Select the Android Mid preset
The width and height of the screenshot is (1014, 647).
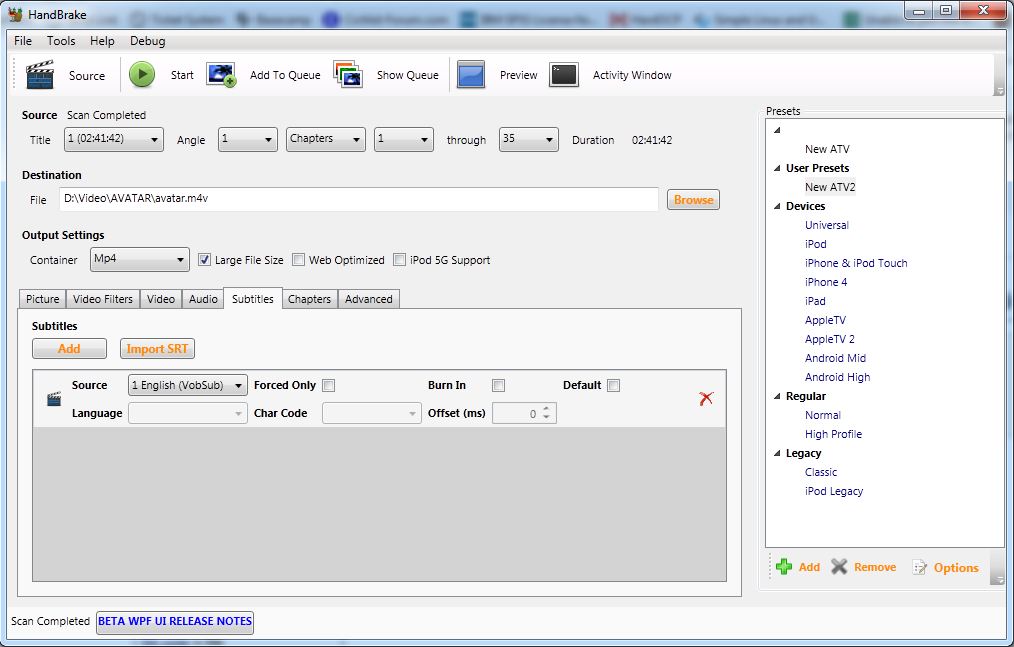point(835,358)
